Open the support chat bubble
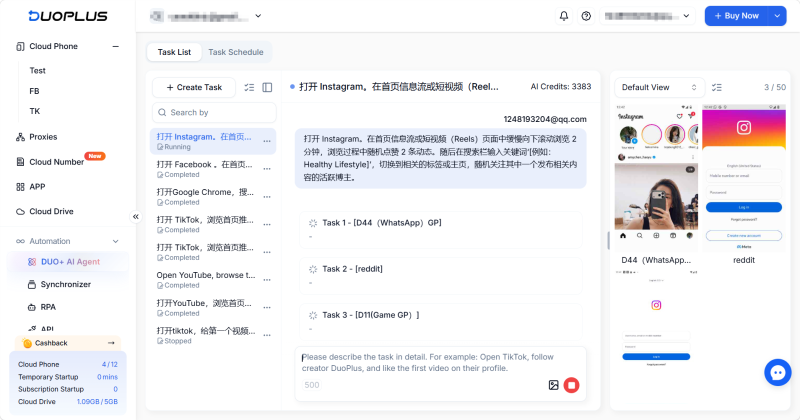This screenshot has height=420, width=800. (778, 373)
